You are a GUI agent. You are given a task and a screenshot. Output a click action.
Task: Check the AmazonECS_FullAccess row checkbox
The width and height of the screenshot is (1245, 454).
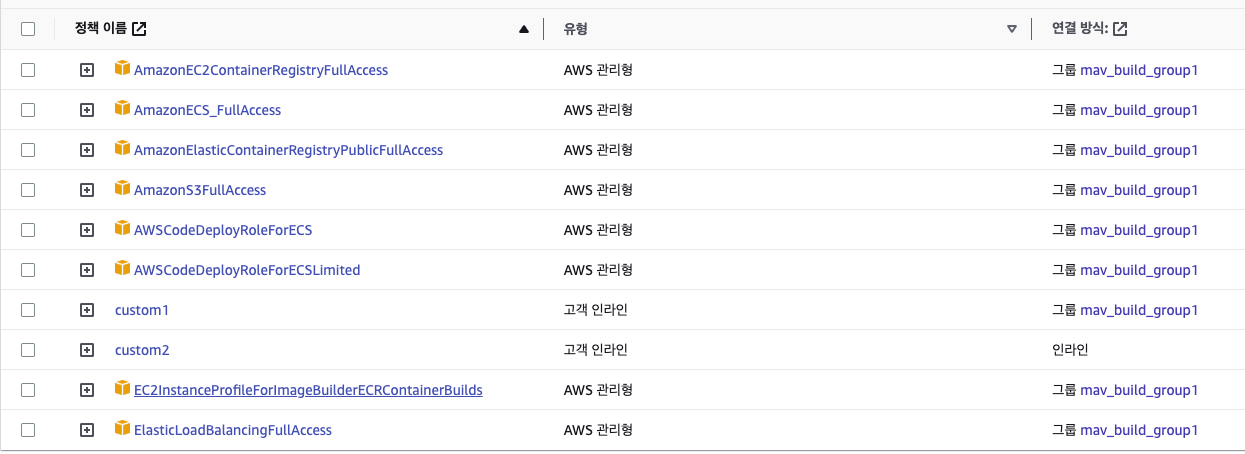click(28, 110)
